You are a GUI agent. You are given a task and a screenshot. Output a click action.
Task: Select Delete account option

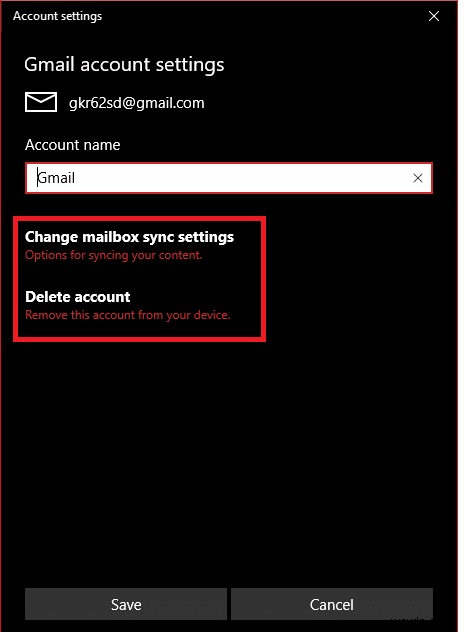click(77, 297)
